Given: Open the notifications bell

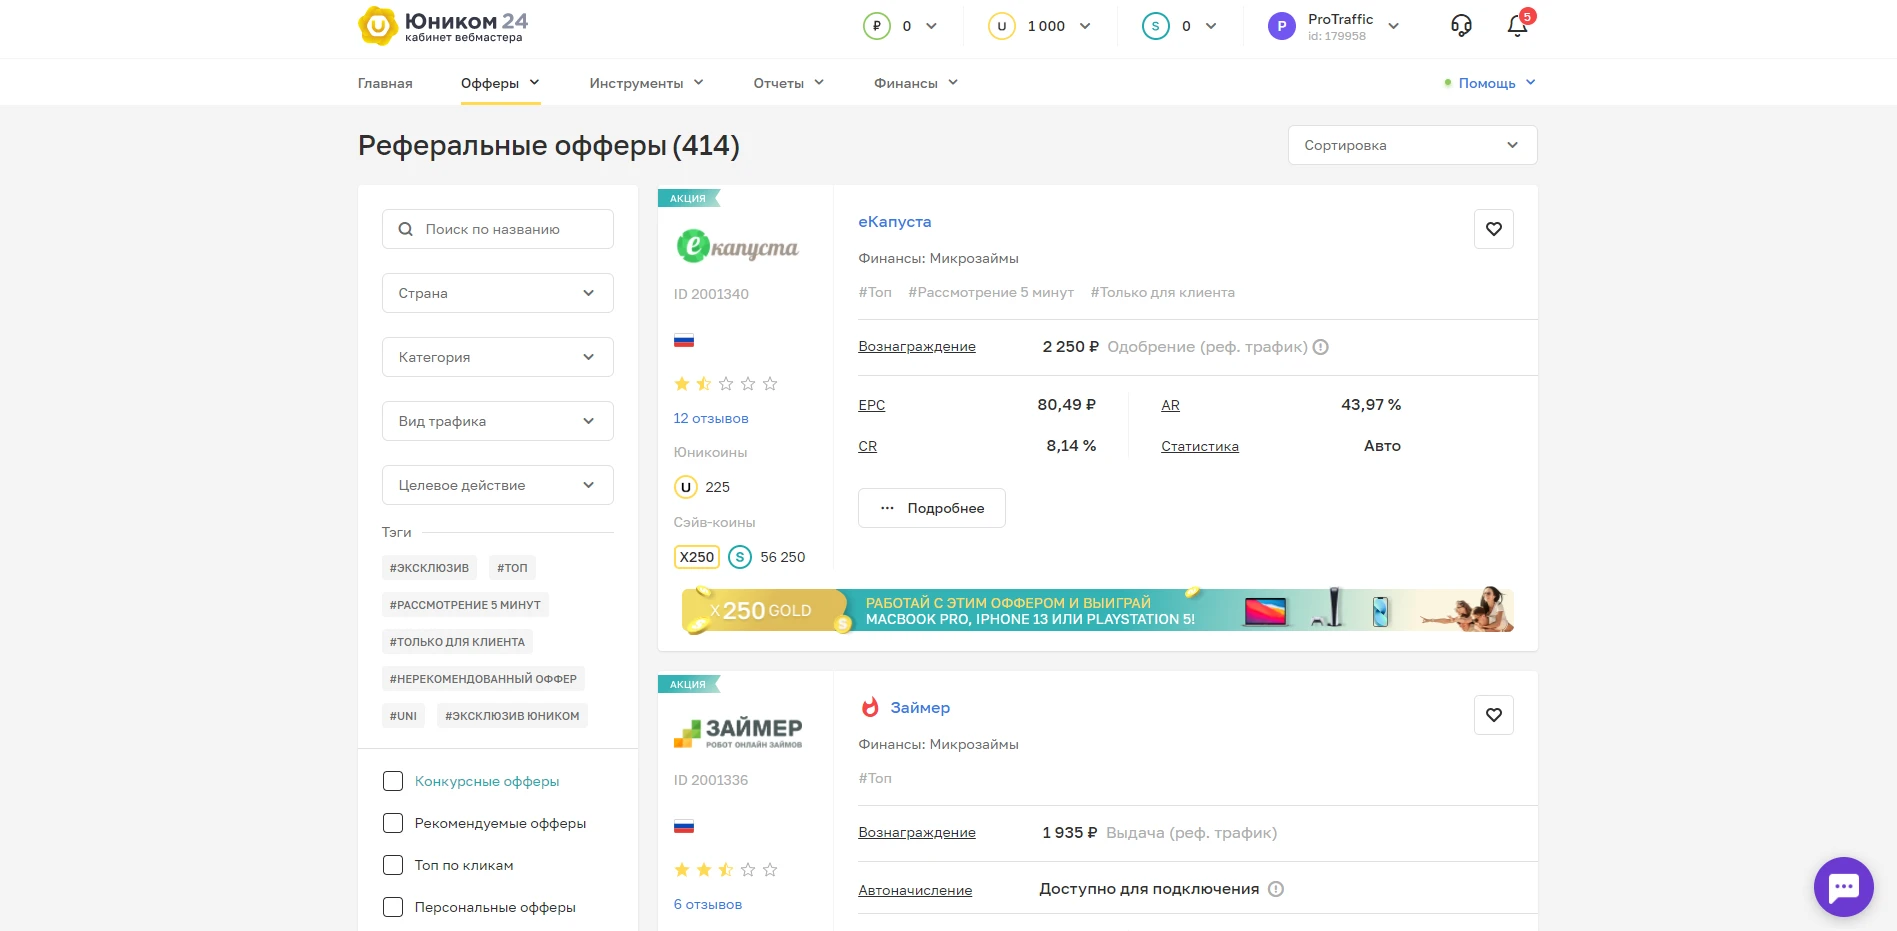Looking at the screenshot, I should (x=1517, y=26).
